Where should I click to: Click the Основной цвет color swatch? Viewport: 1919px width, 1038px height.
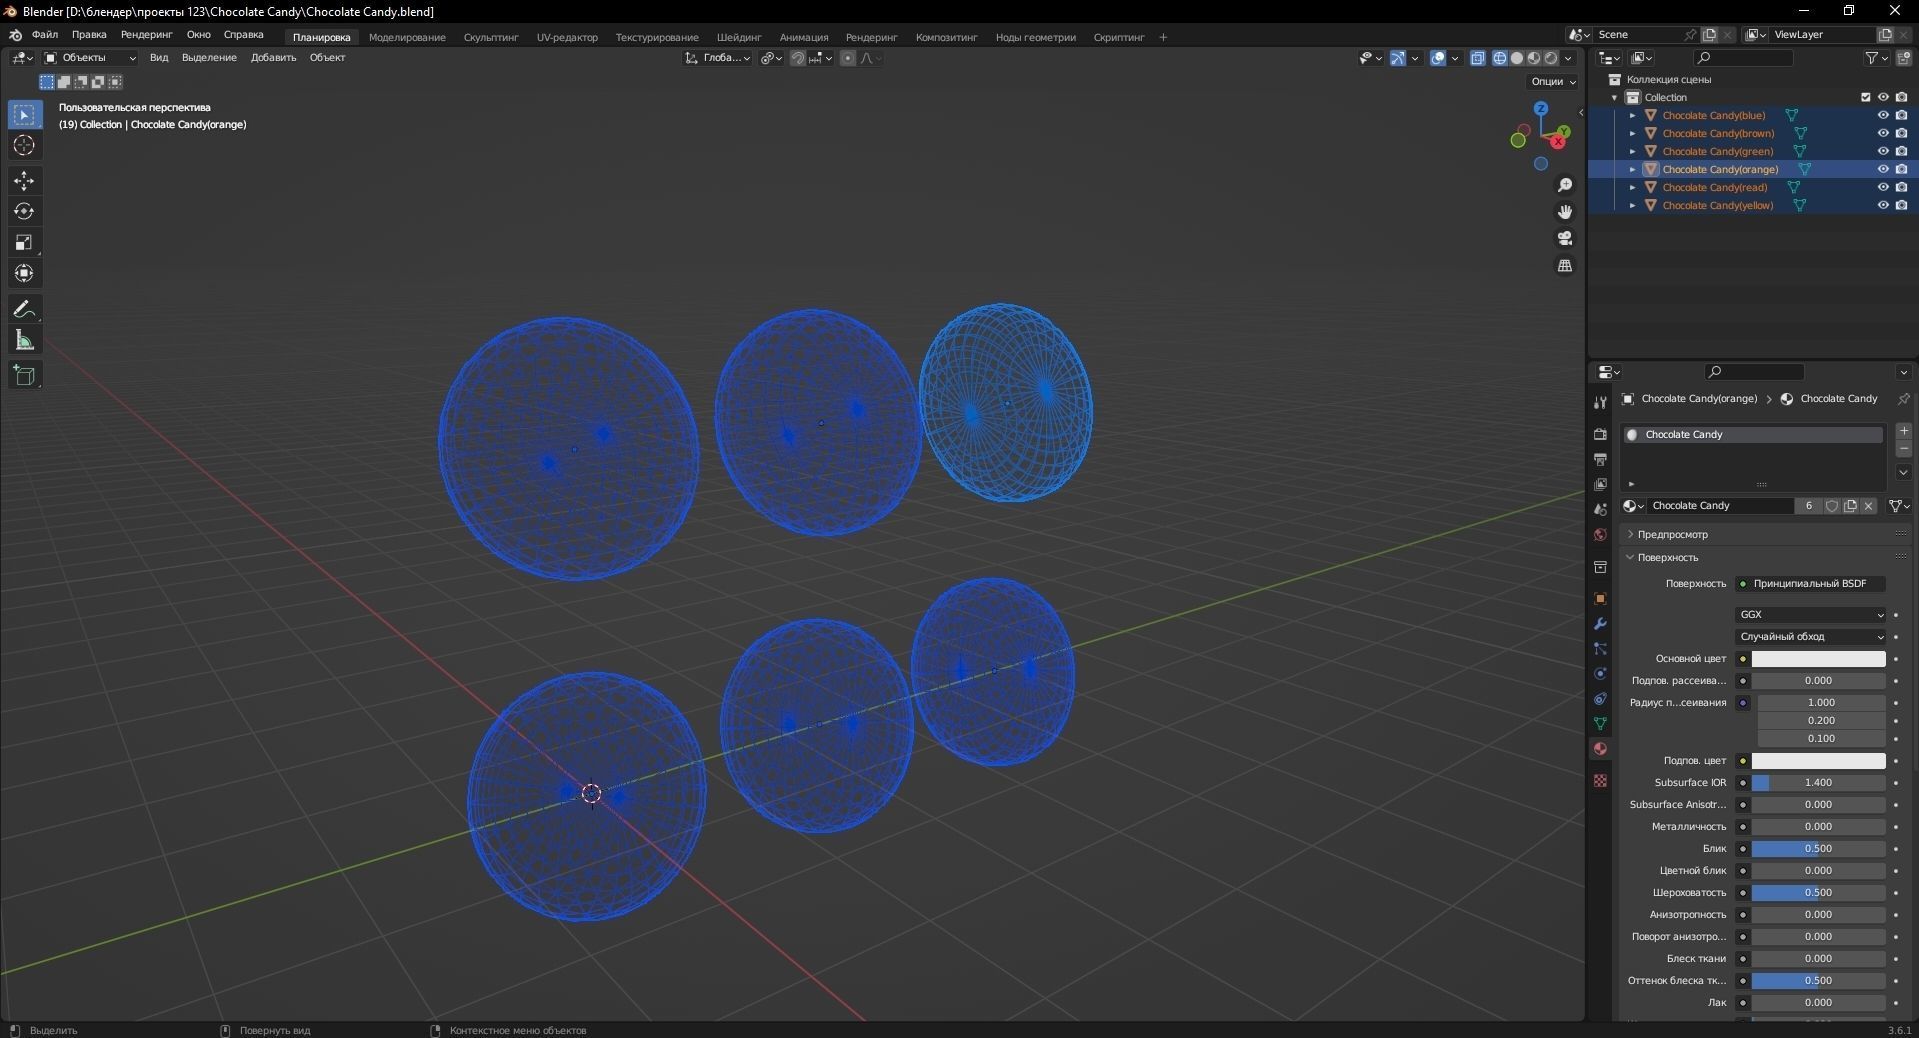point(1818,659)
